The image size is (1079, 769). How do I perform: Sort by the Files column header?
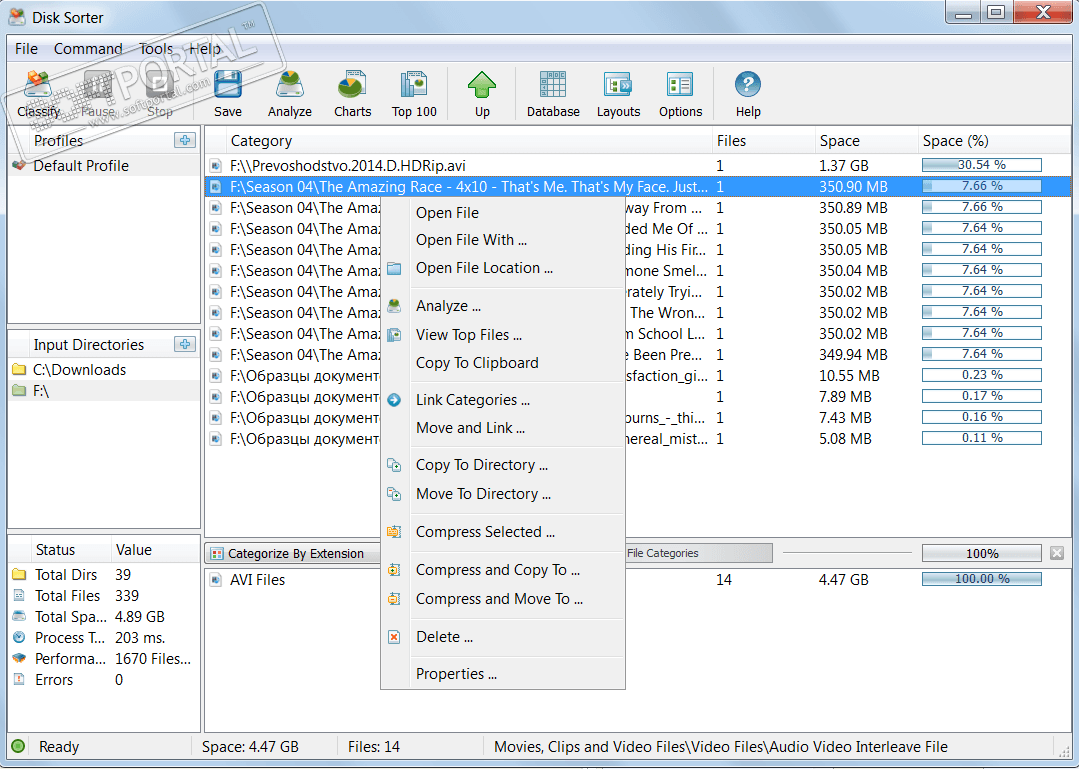[763, 140]
